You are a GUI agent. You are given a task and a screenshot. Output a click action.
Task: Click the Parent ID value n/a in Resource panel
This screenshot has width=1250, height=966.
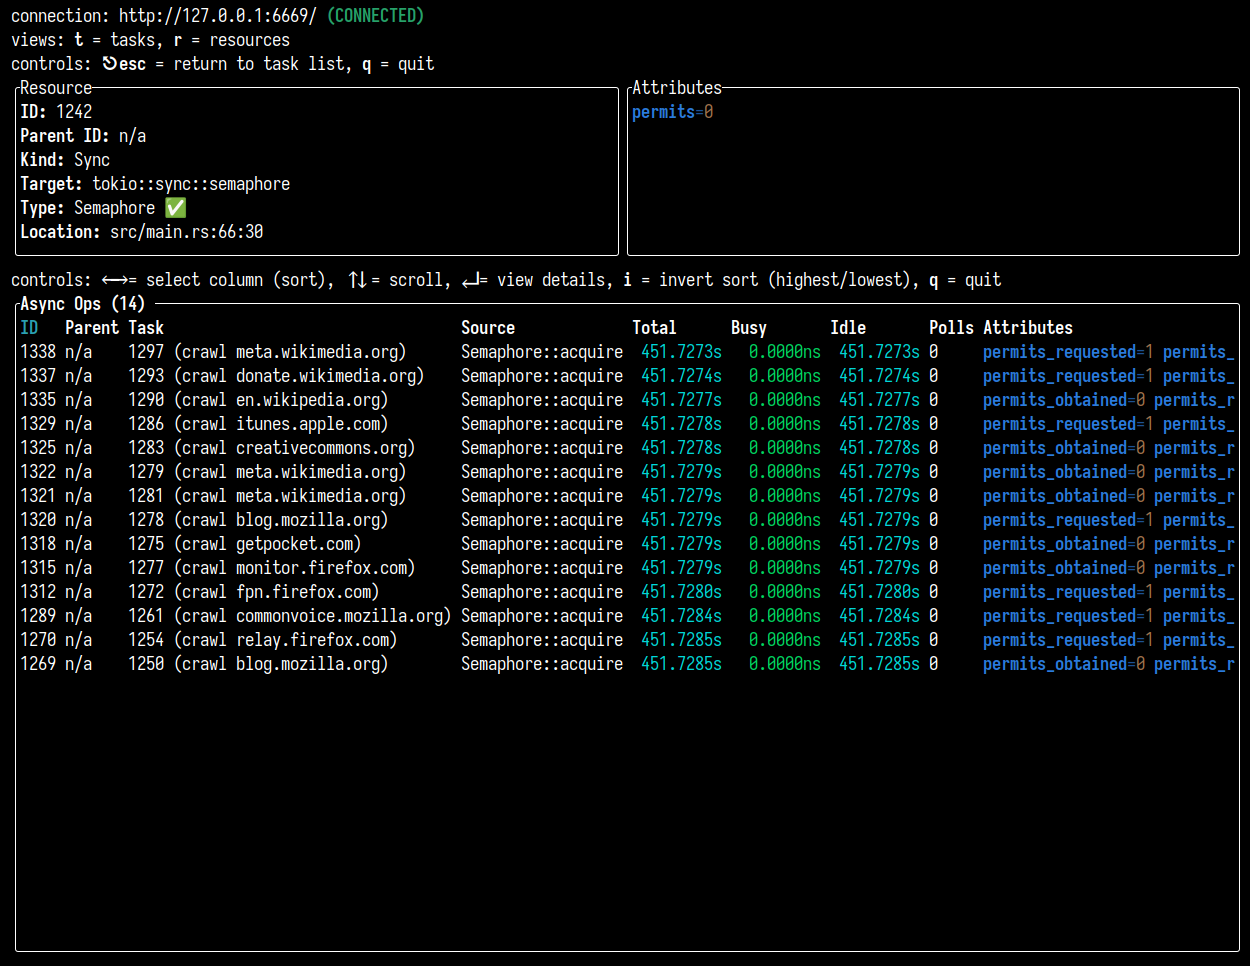(132, 136)
